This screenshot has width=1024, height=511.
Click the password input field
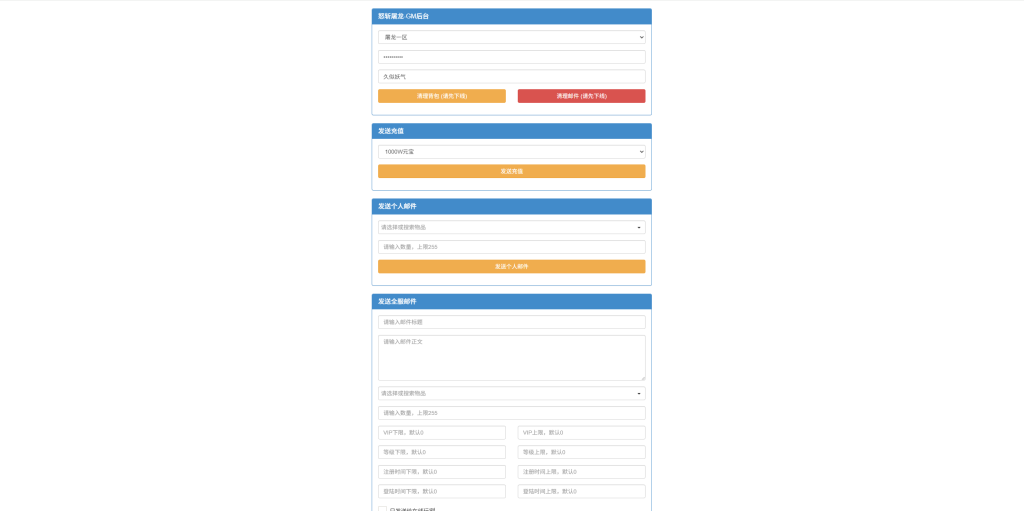511,57
